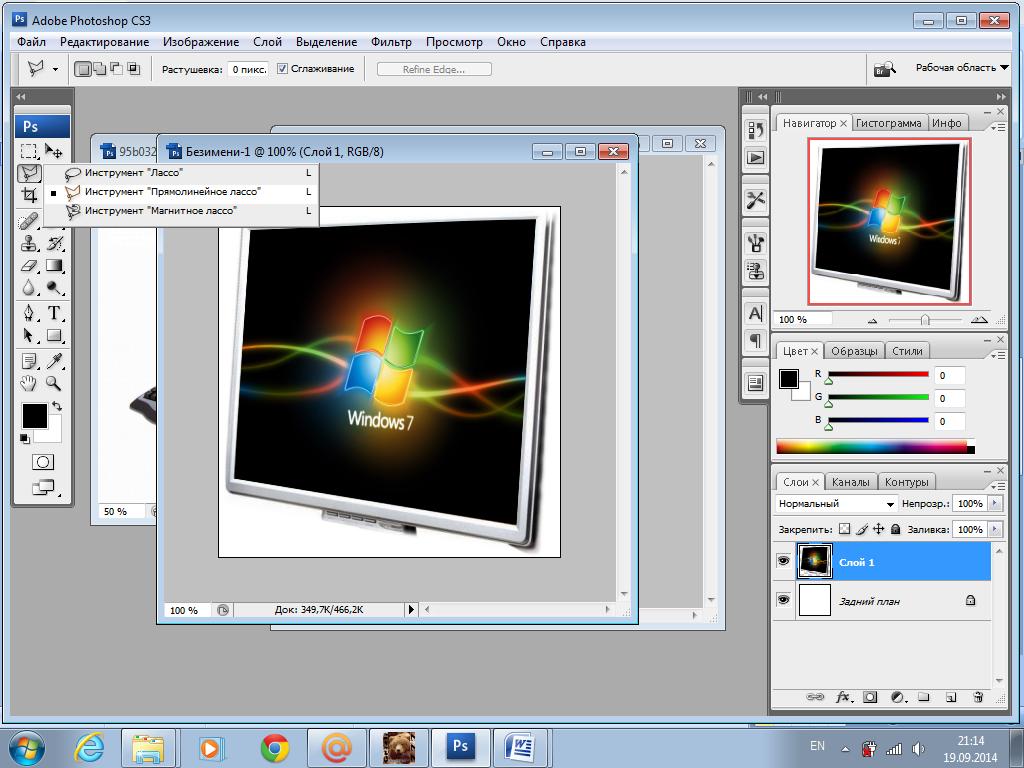
Task: Hide Слой 1 with its eye icon
Action: click(x=783, y=561)
